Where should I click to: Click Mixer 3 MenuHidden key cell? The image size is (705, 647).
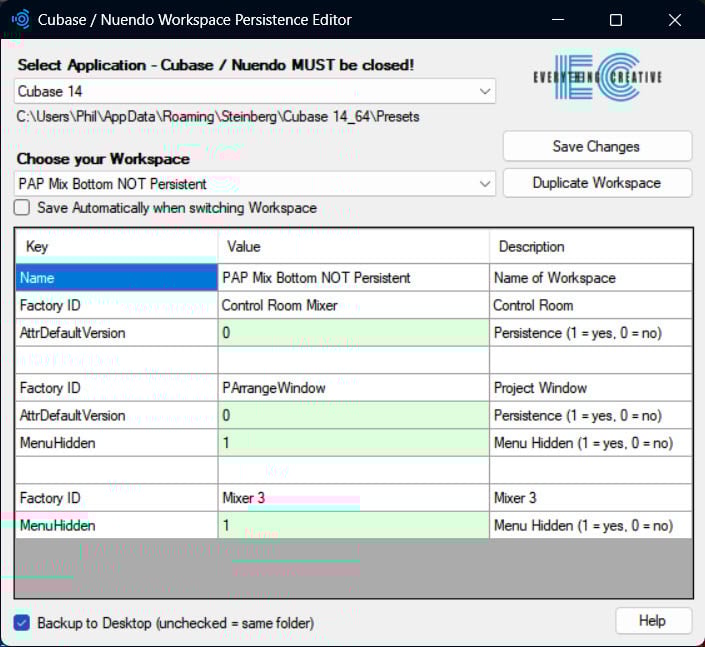coord(117,525)
